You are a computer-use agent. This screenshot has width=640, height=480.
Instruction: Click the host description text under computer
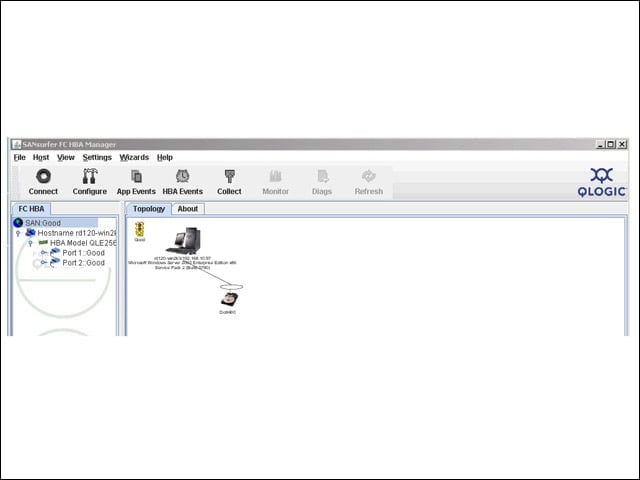click(x=182, y=263)
